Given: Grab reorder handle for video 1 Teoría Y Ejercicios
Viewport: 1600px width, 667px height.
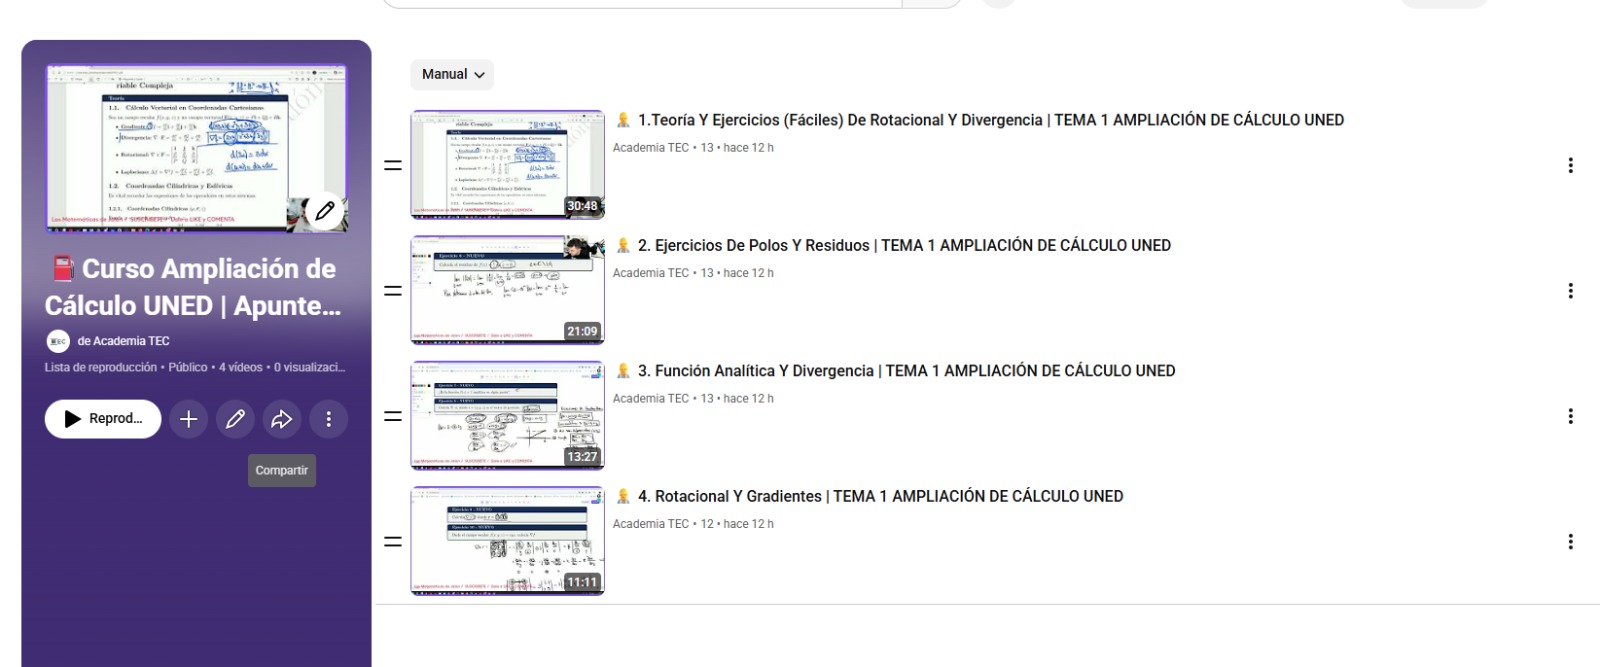Looking at the screenshot, I should (393, 165).
